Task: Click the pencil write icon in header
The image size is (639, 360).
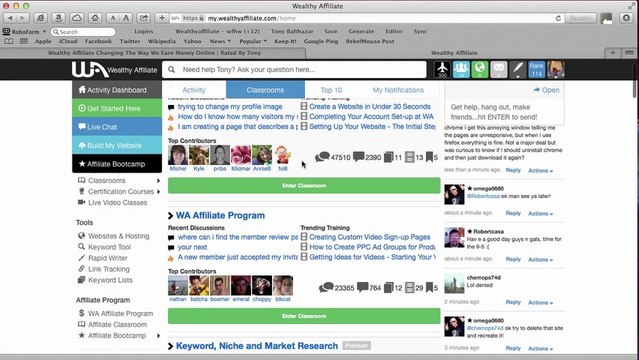Action: pyautogui.click(x=518, y=69)
